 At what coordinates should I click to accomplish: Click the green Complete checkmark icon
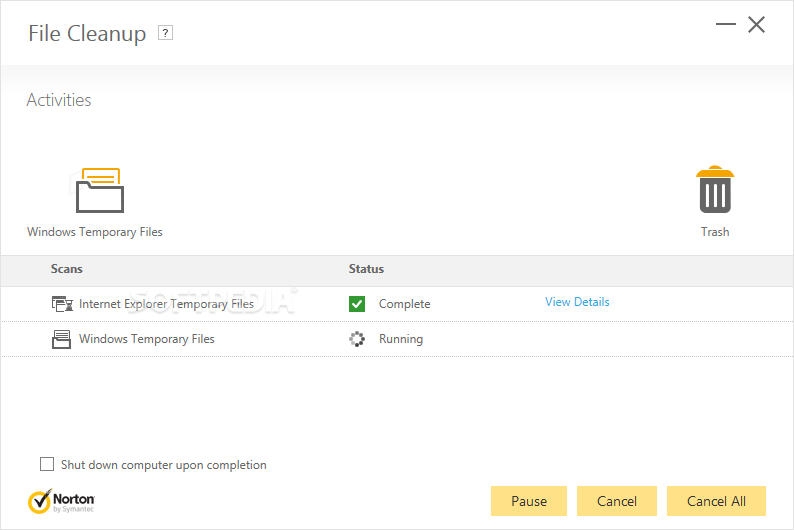click(x=357, y=304)
